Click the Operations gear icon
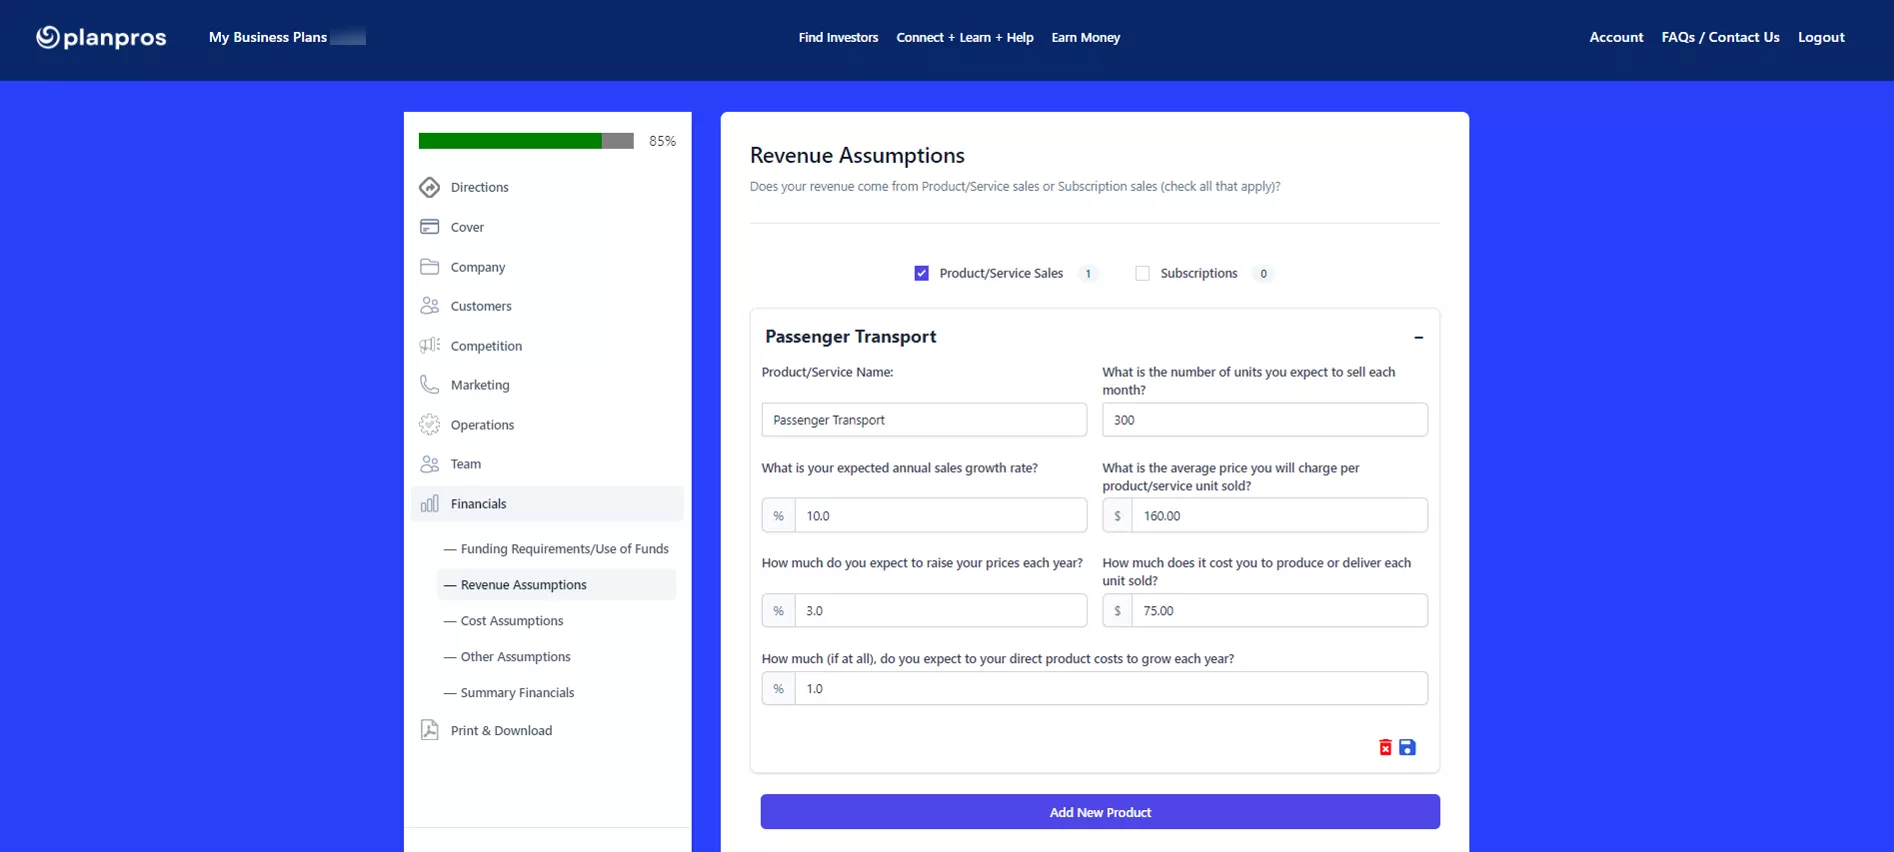 (429, 425)
